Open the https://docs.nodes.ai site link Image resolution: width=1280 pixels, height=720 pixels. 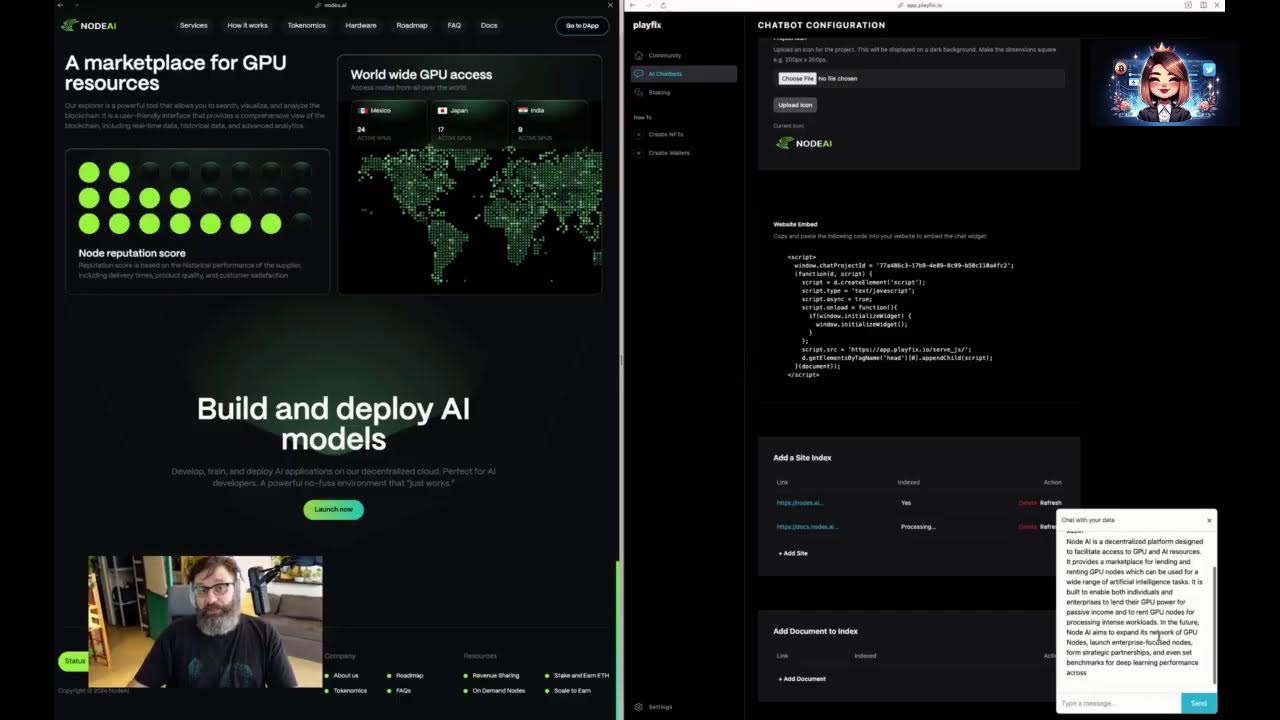807,527
